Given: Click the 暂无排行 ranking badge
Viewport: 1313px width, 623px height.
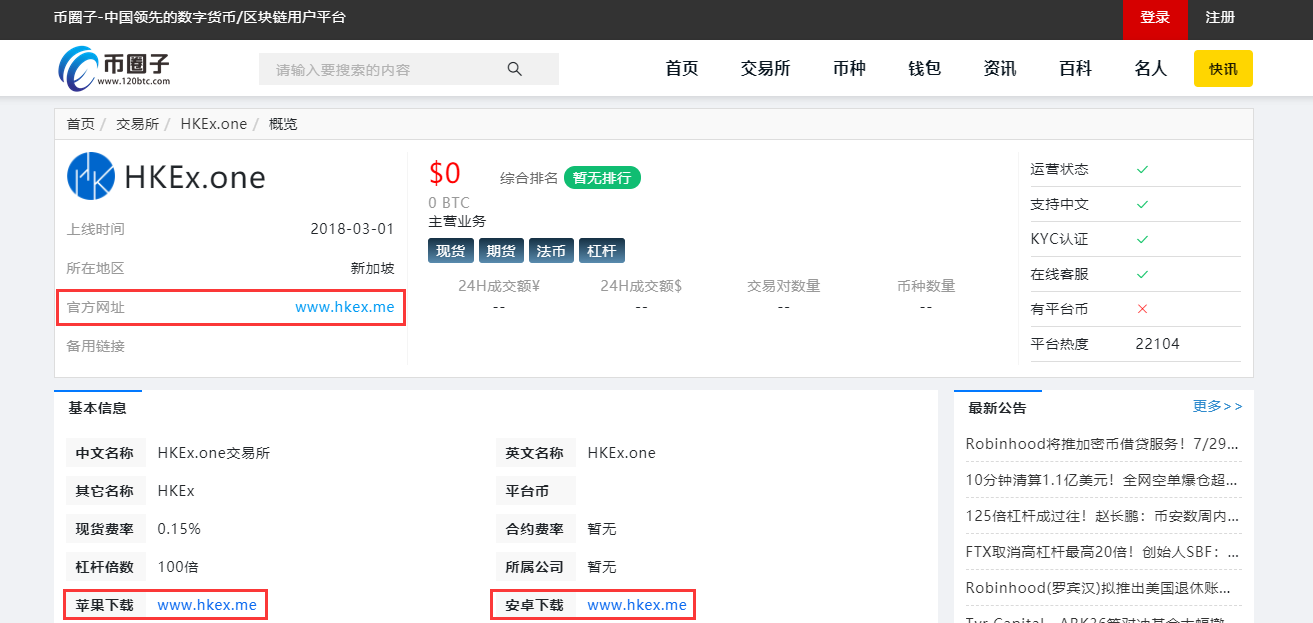Looking at the screenshot, I should point(602,178).
